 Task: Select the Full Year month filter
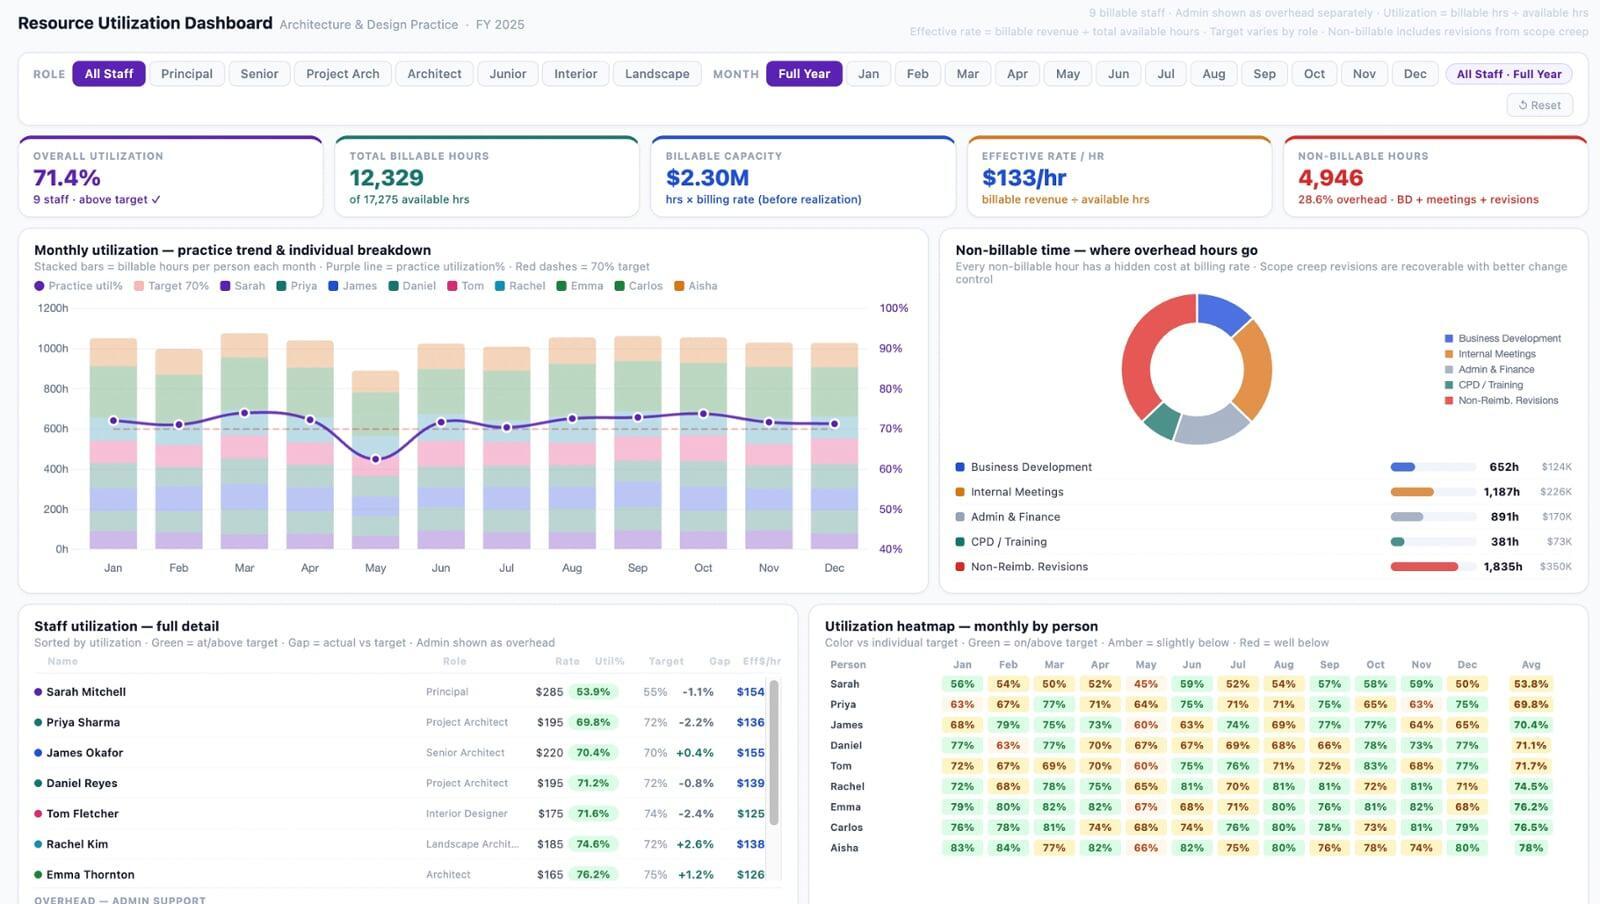click(x=804, y=74)
